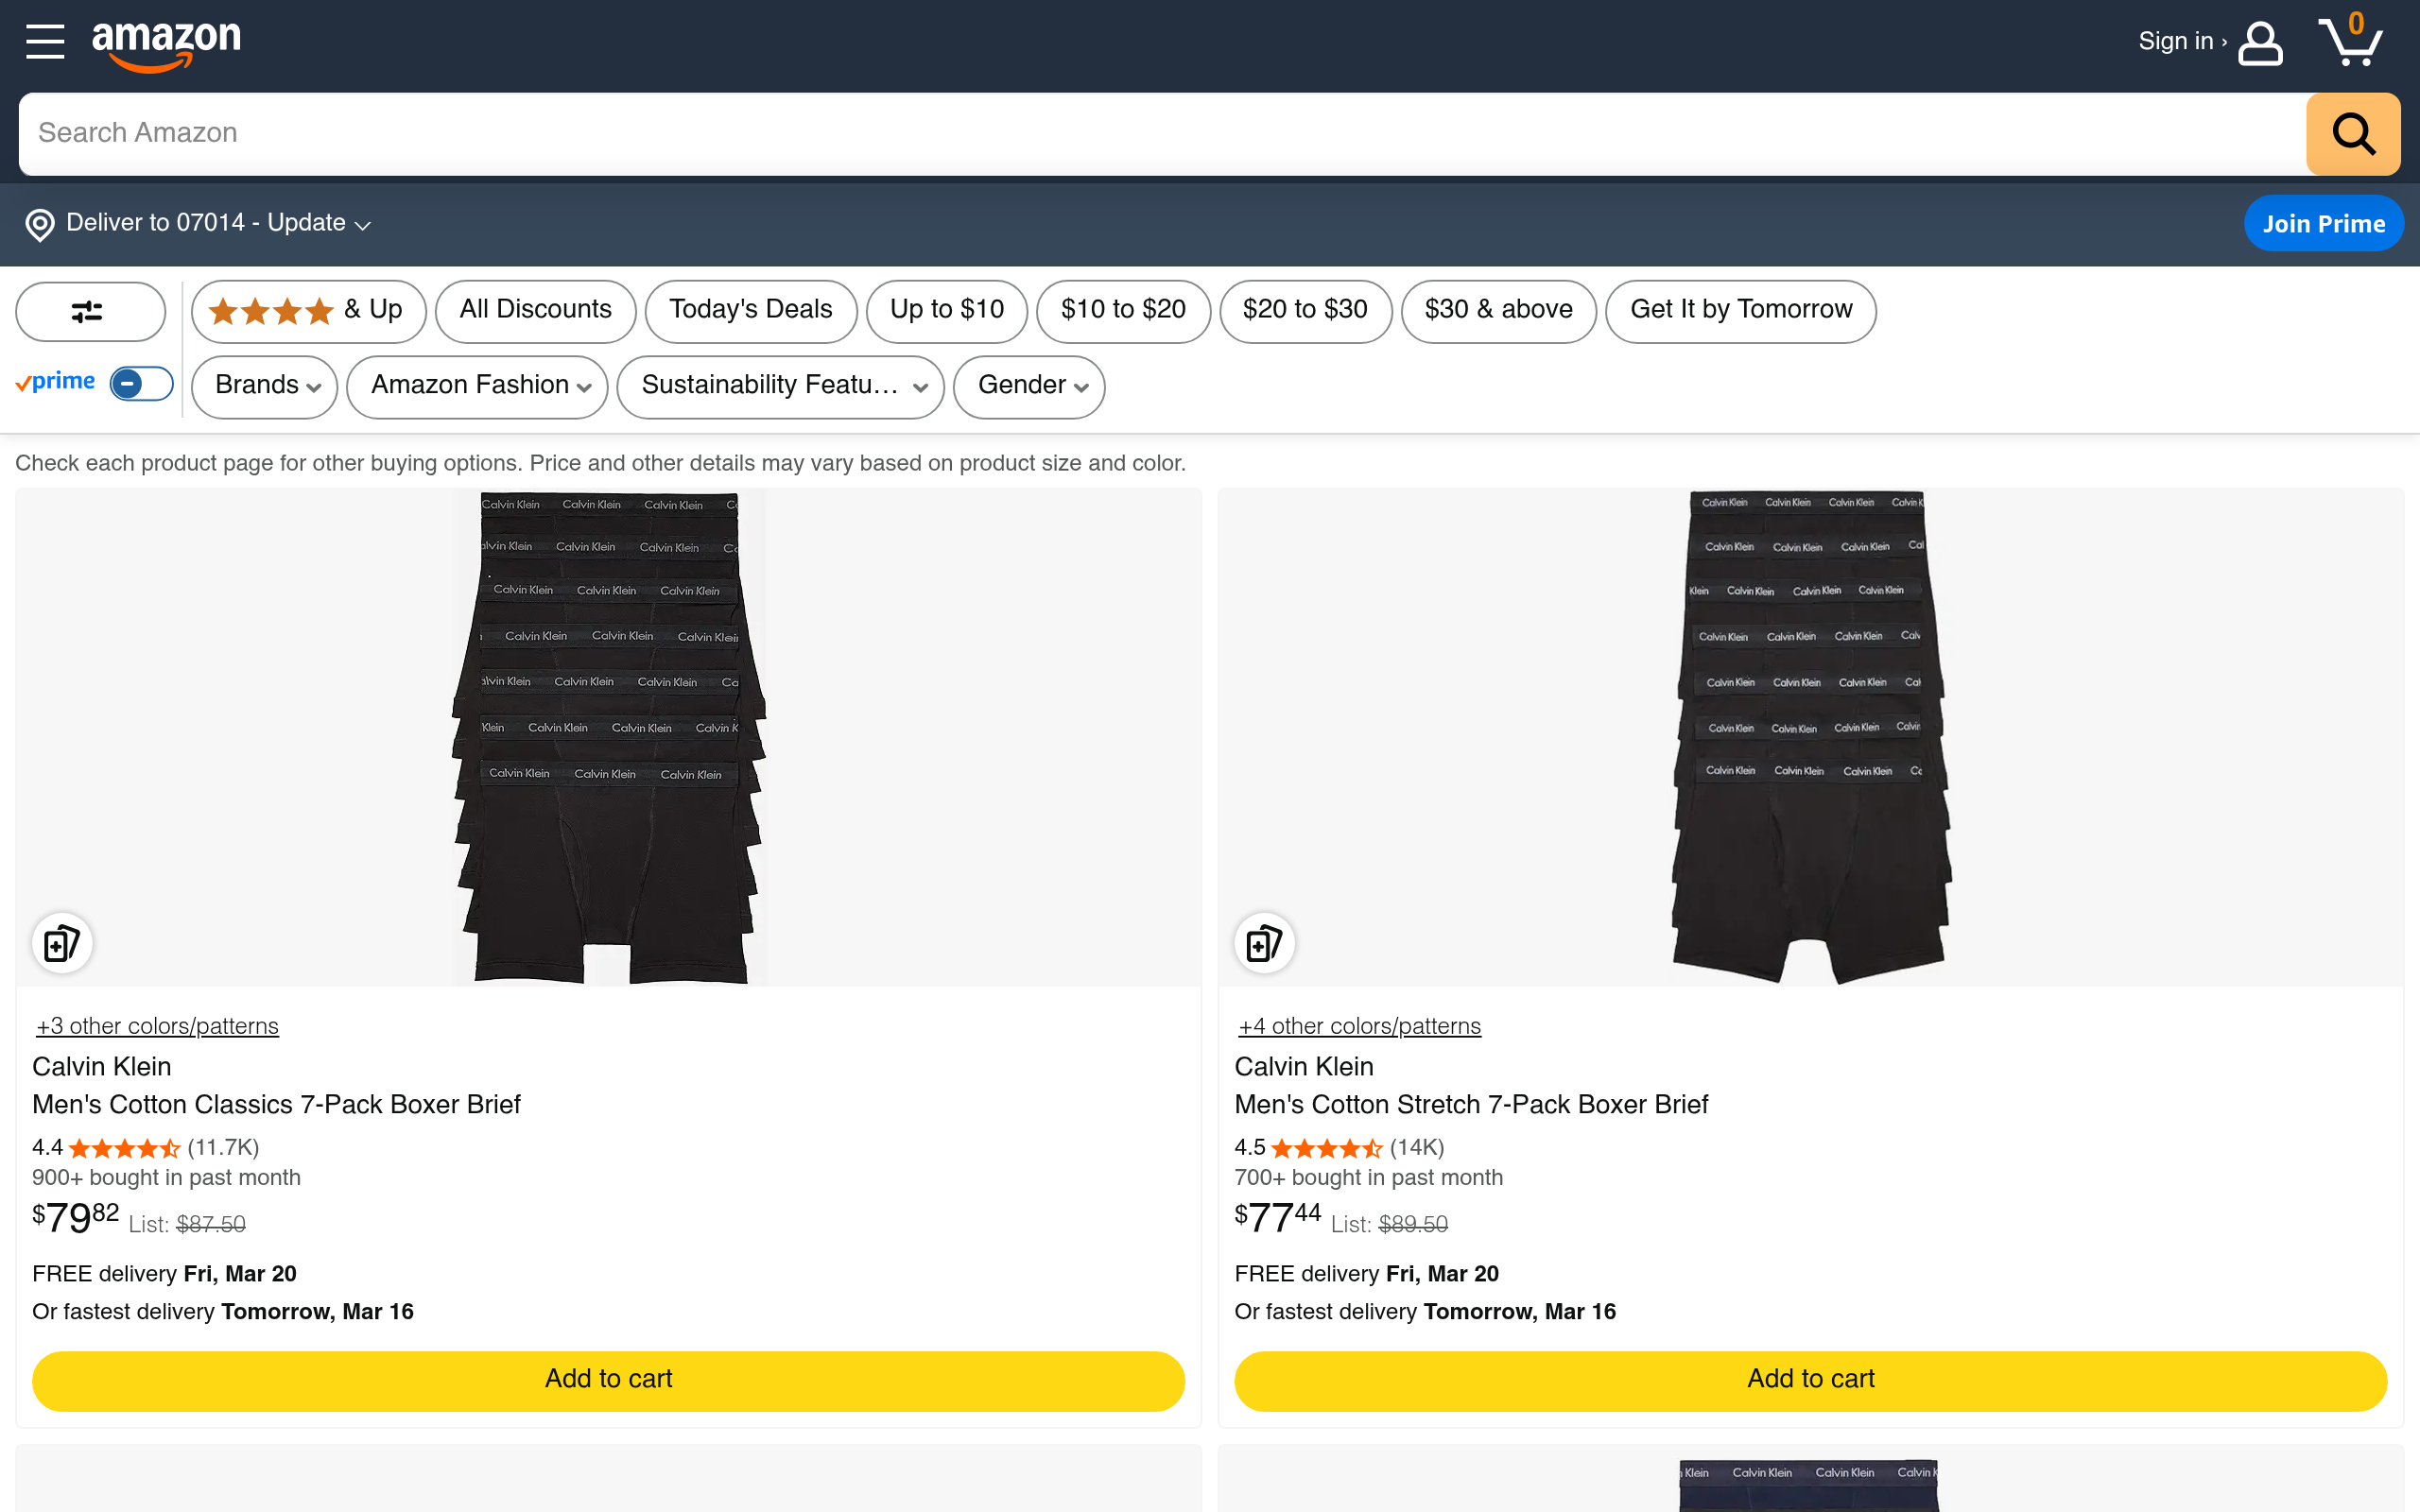Open the Amazon Fashion dropdown
This screenshot has height=1512, width=2420.
(x=478, y=386)
